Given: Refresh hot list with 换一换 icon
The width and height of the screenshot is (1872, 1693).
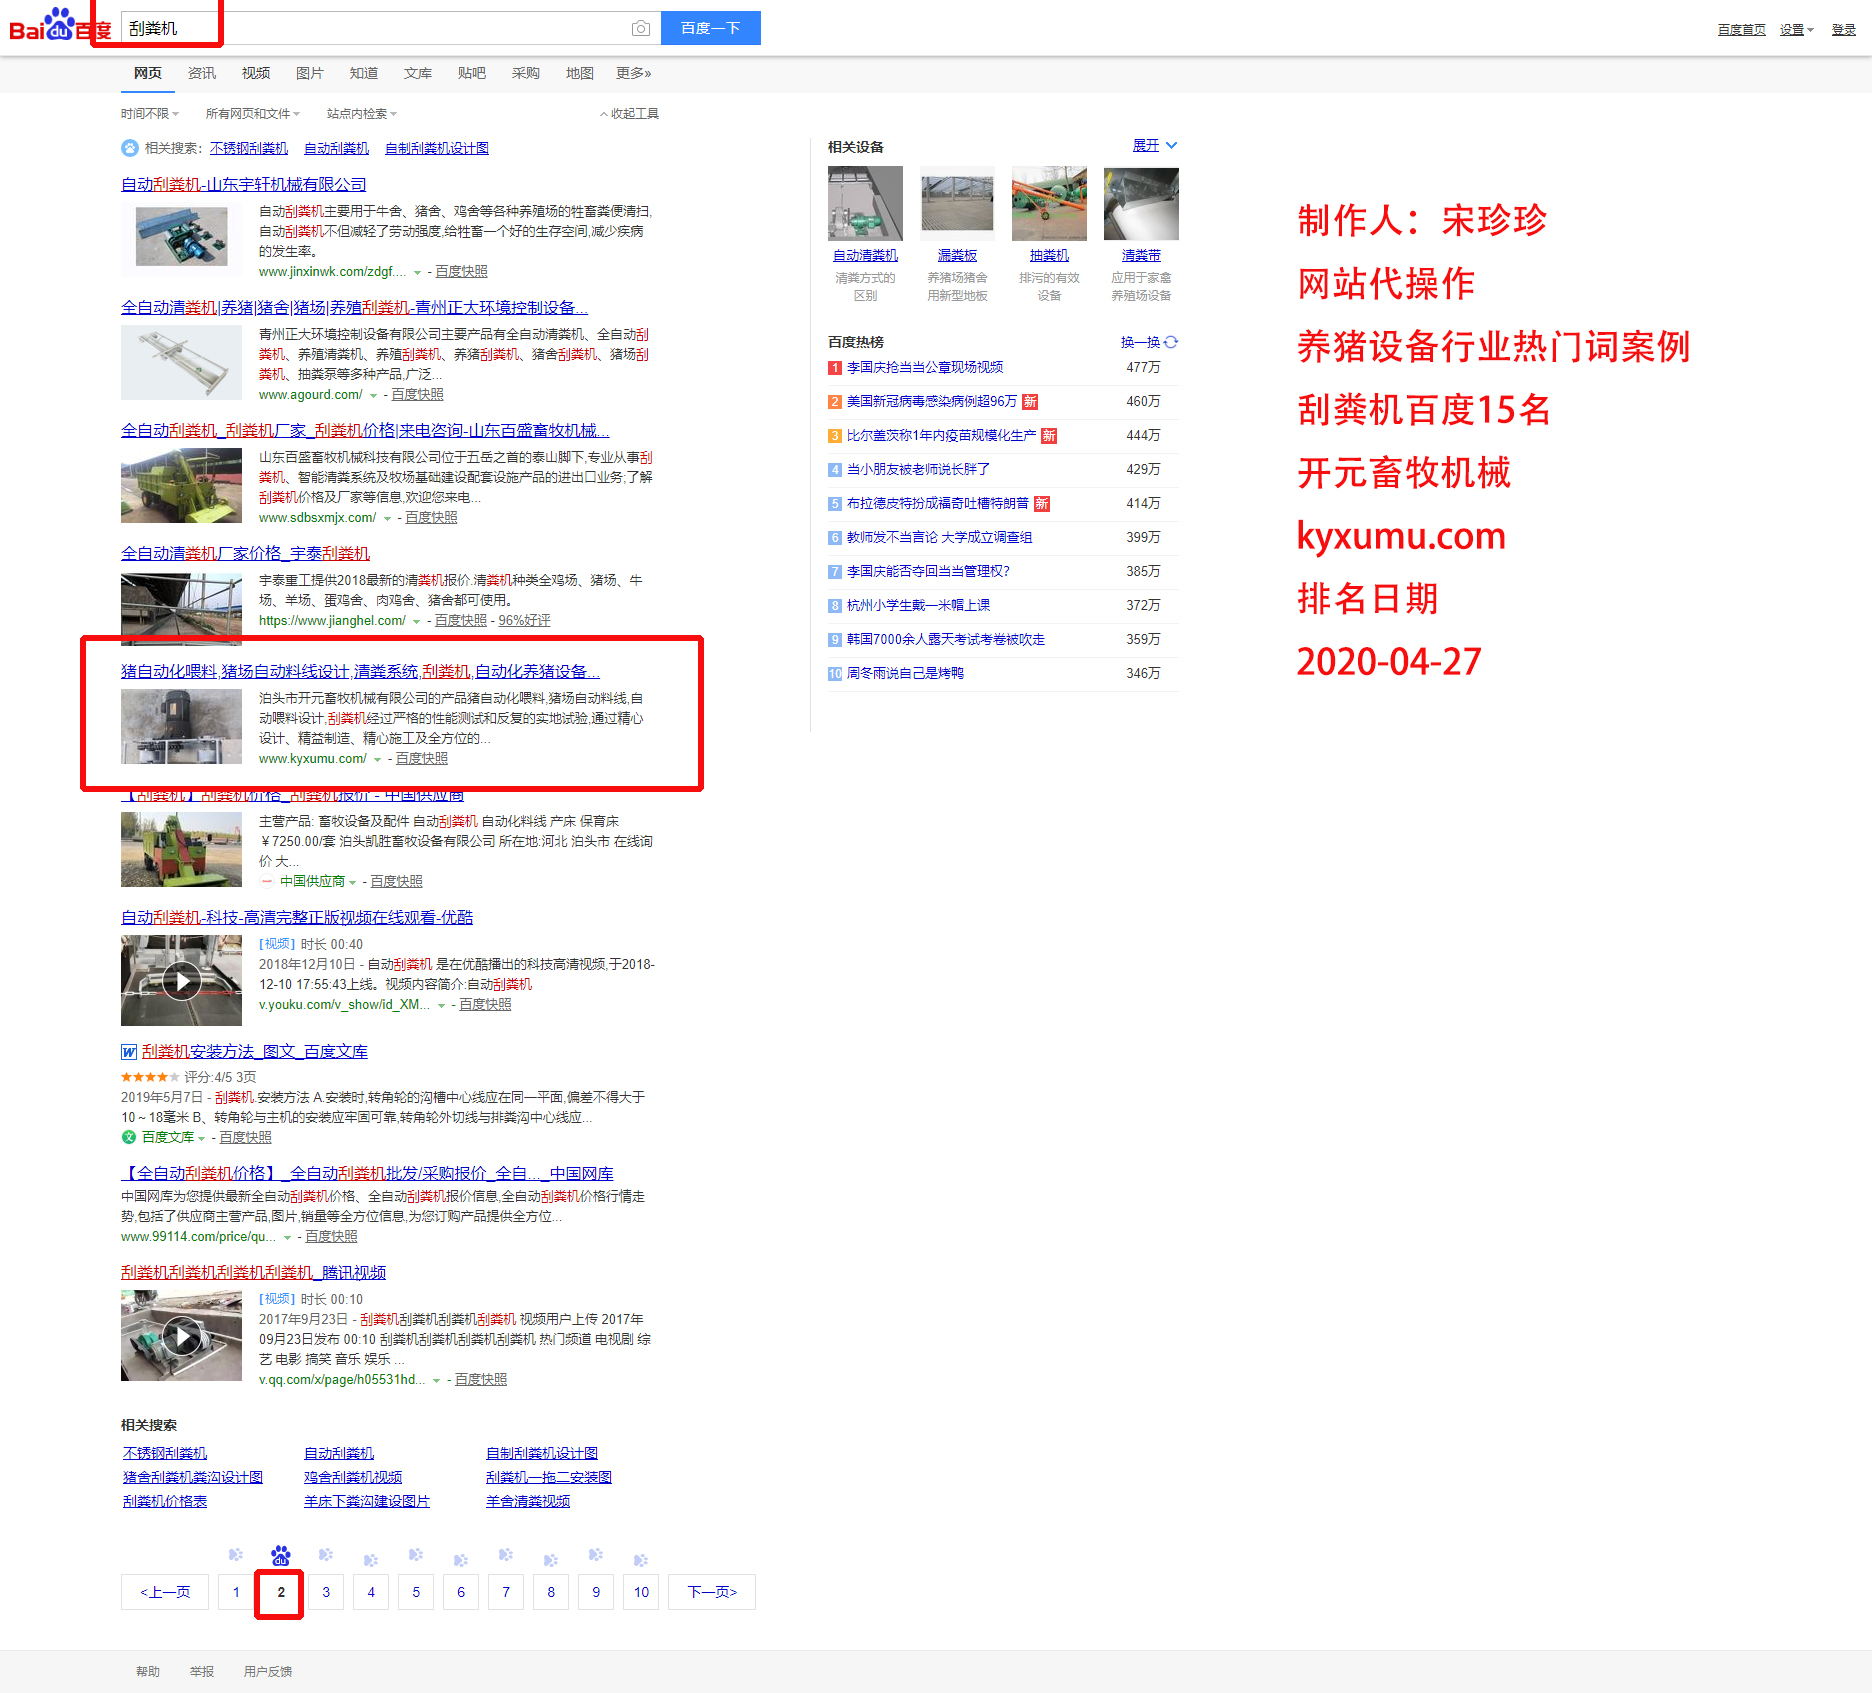Looking at the screenshot, I should [1171, 342].
